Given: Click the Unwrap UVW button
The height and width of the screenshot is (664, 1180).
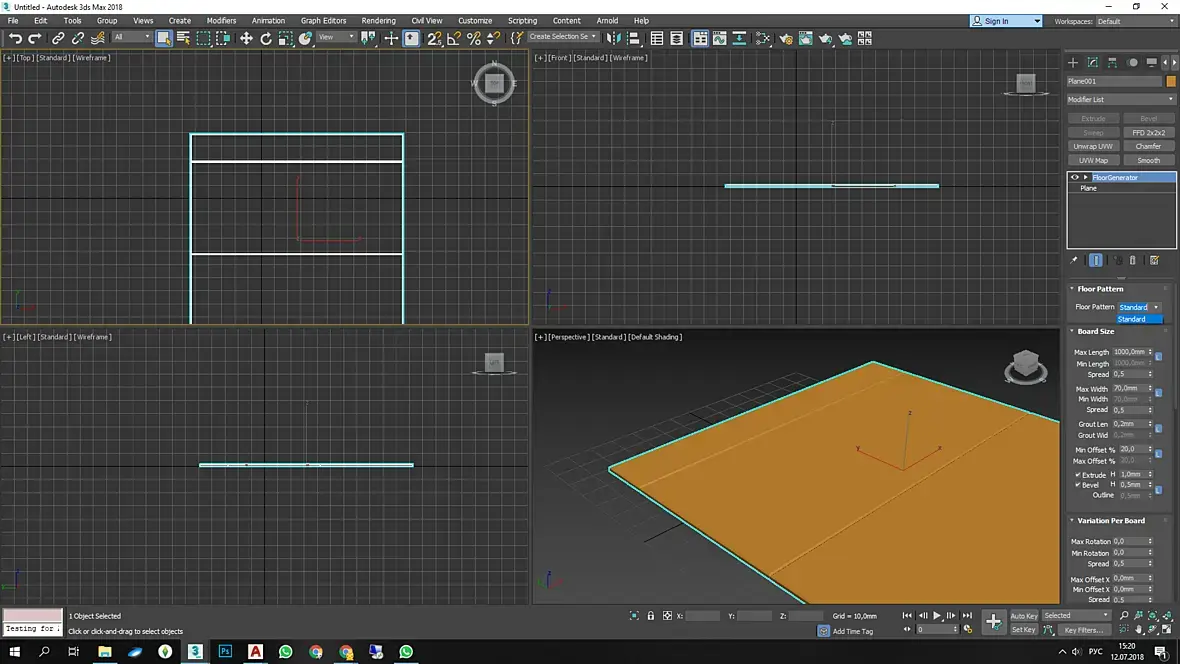Looking at the screenshot, I should pyautogui.click(x=1093, y=146).
